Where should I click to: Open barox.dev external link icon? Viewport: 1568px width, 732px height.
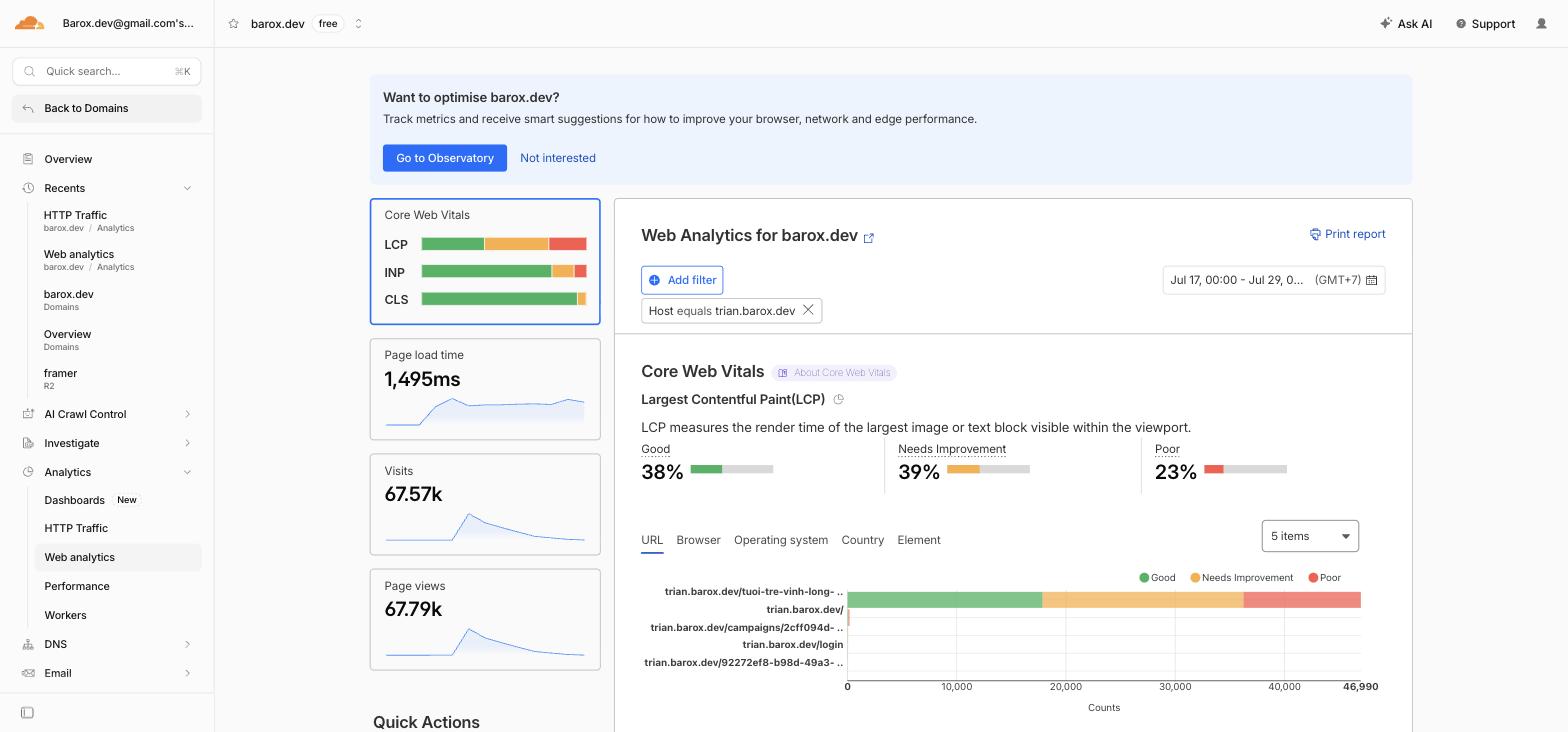pyautogui.click(x=869, y=238)
